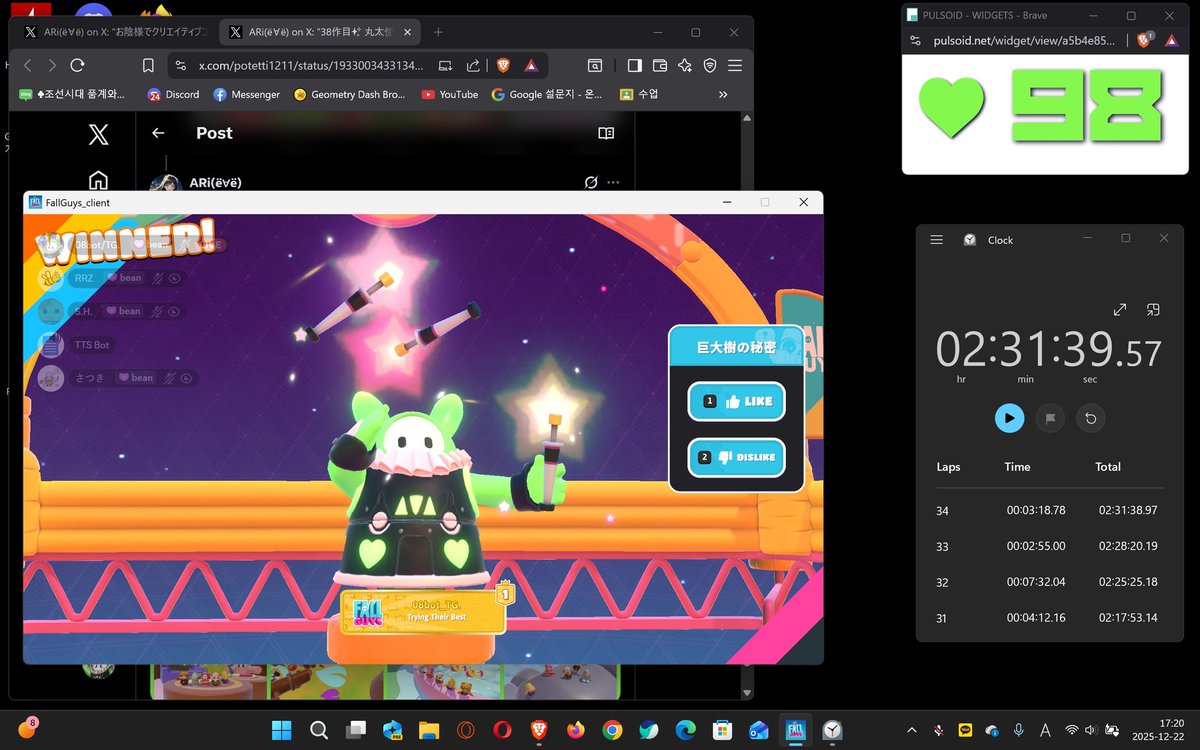This screenshot has width=1200, height=750.
Task: Open Brave Wallet icon
Action: tap(659, 65)
